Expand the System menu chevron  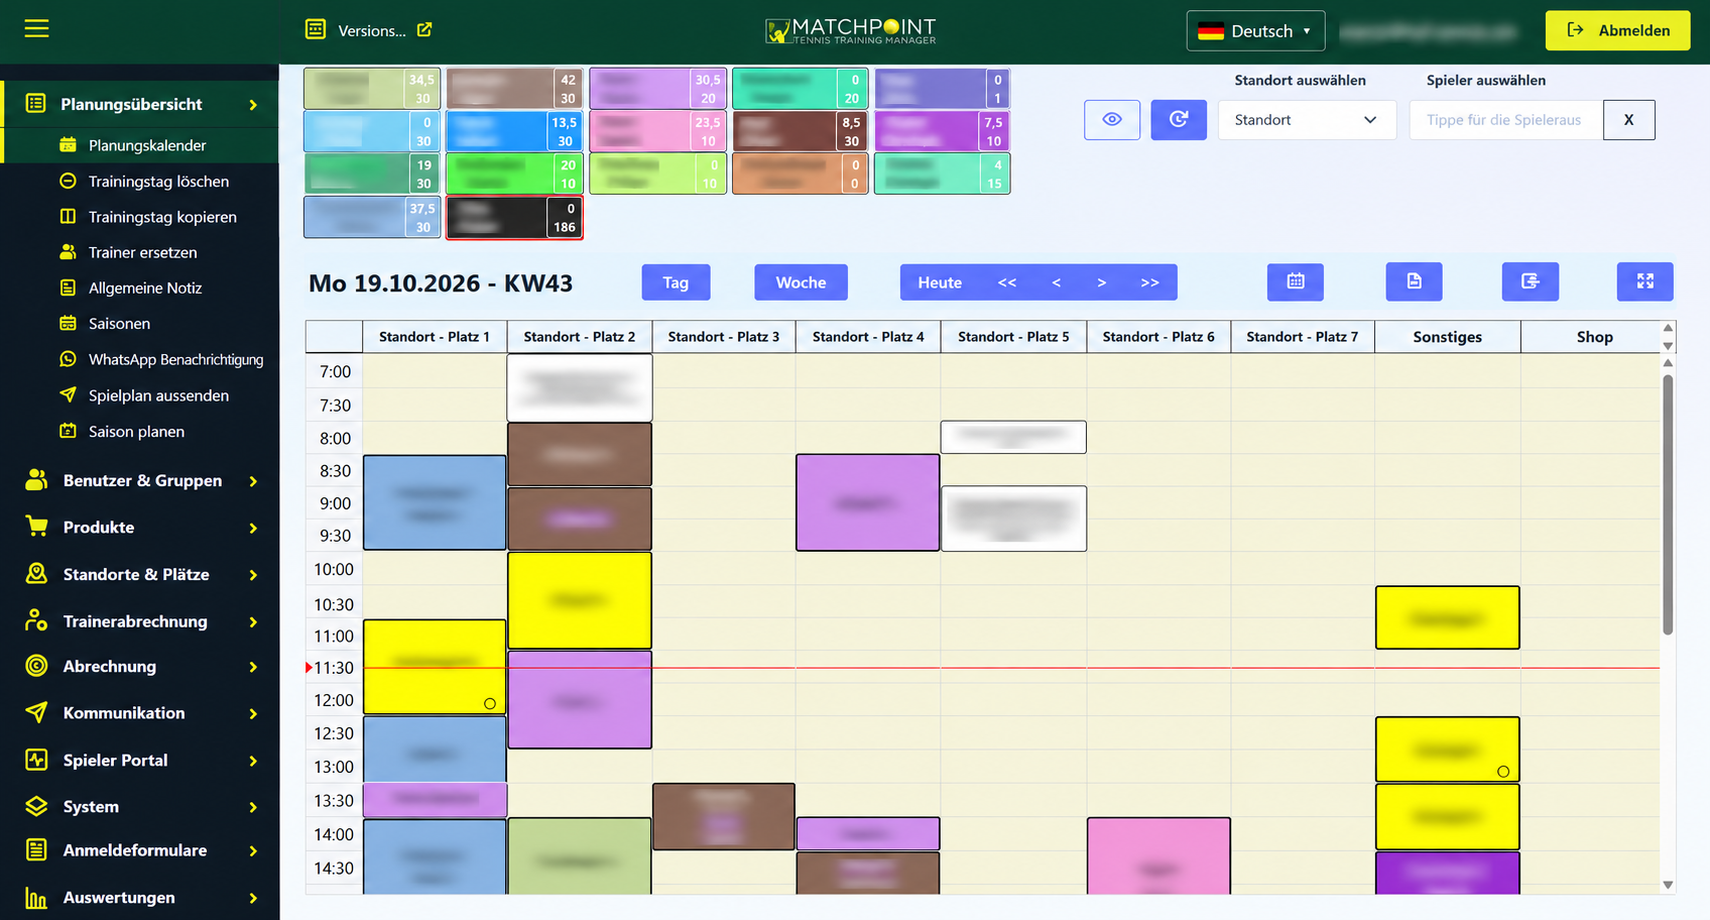253,807
